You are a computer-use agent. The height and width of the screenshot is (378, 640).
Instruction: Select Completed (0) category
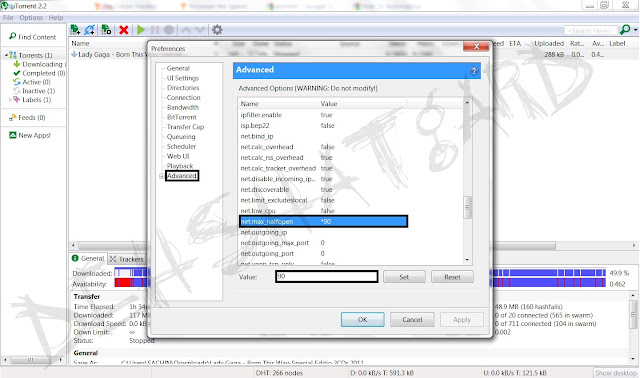click(39, 73)
